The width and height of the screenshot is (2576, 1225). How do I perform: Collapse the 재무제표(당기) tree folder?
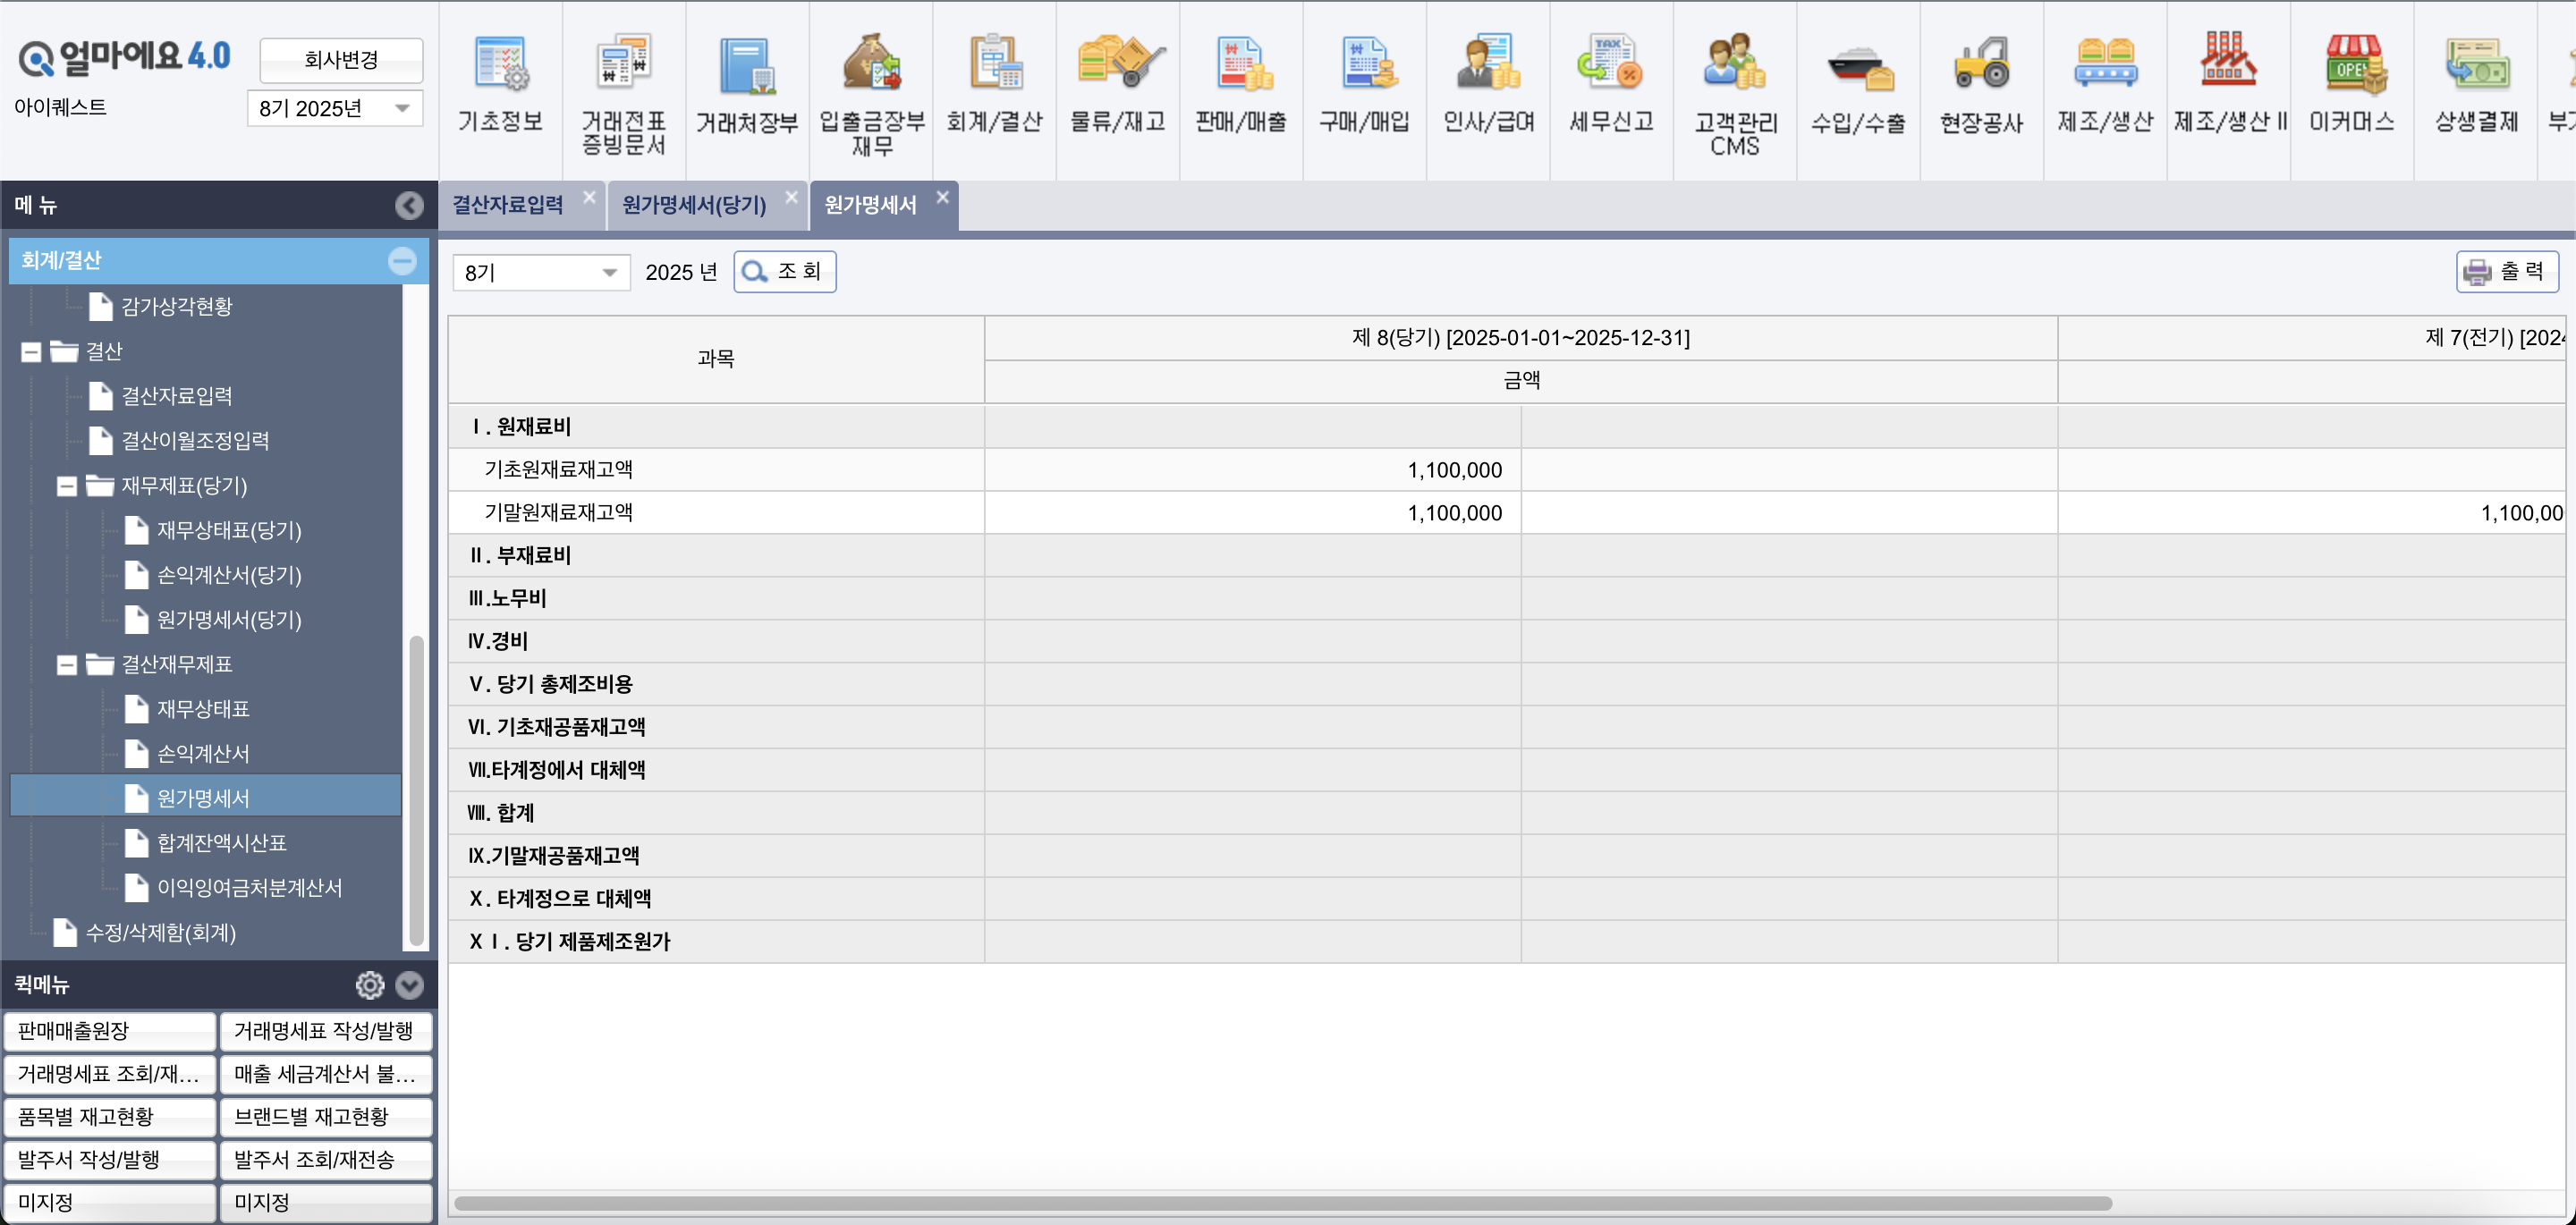[67, 486]
